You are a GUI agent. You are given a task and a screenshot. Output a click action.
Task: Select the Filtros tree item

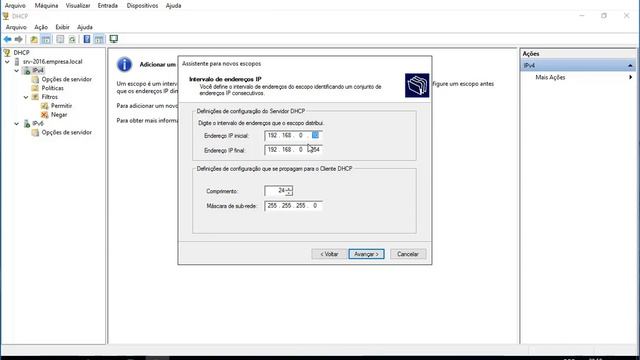click(49, 97)
